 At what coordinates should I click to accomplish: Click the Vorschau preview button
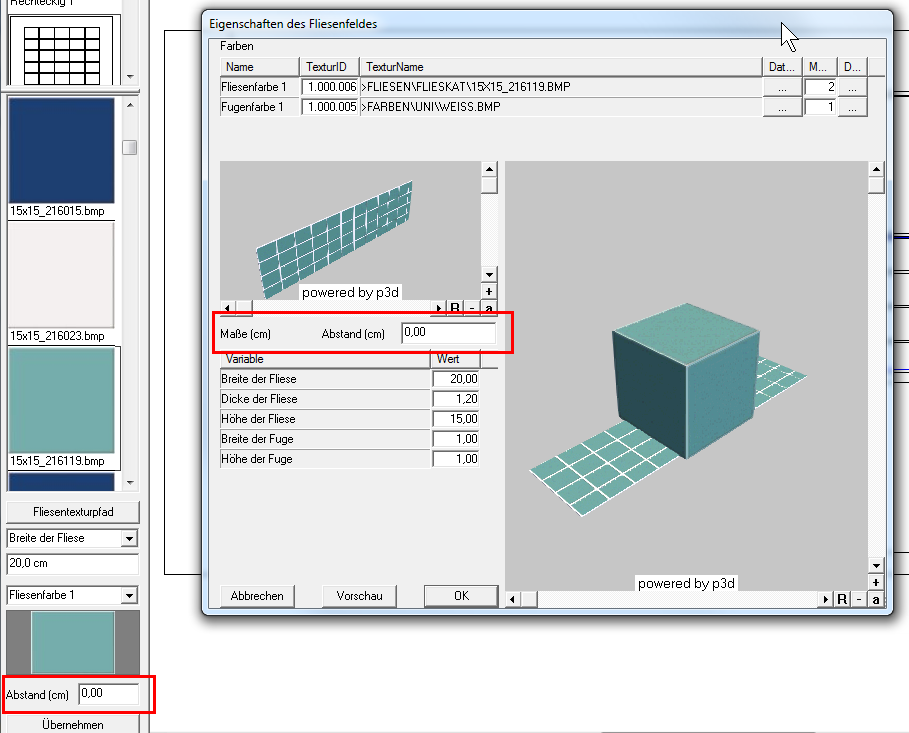(x=359, y=596)
